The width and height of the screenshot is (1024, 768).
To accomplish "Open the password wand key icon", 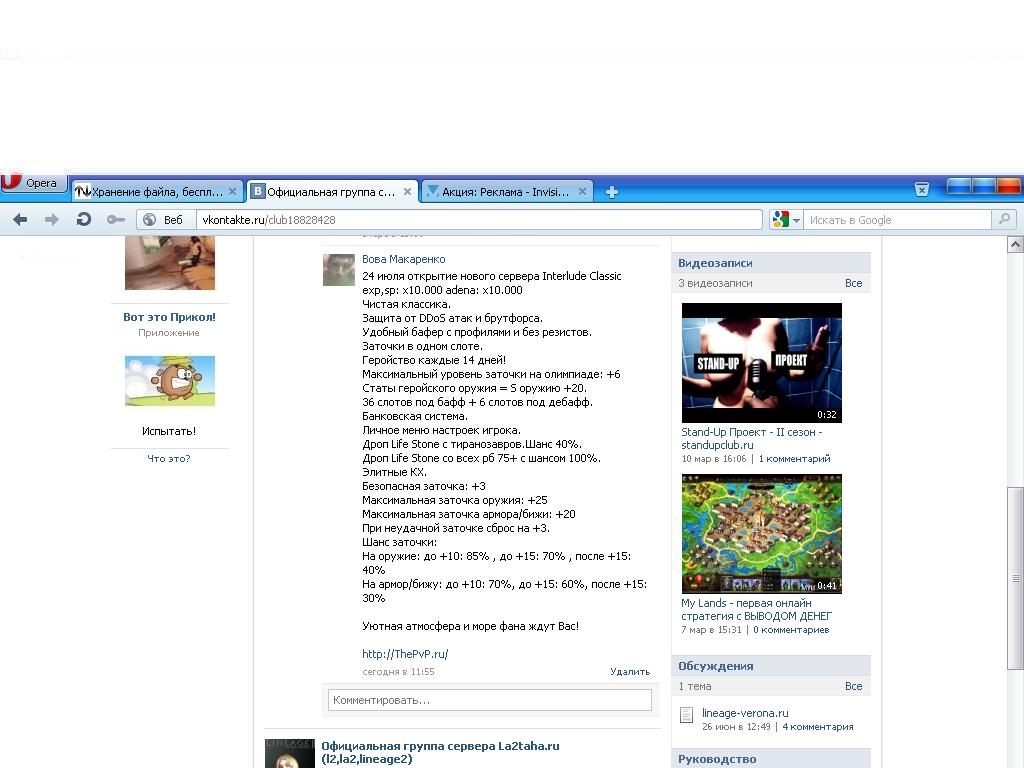I will click(116, 219).
